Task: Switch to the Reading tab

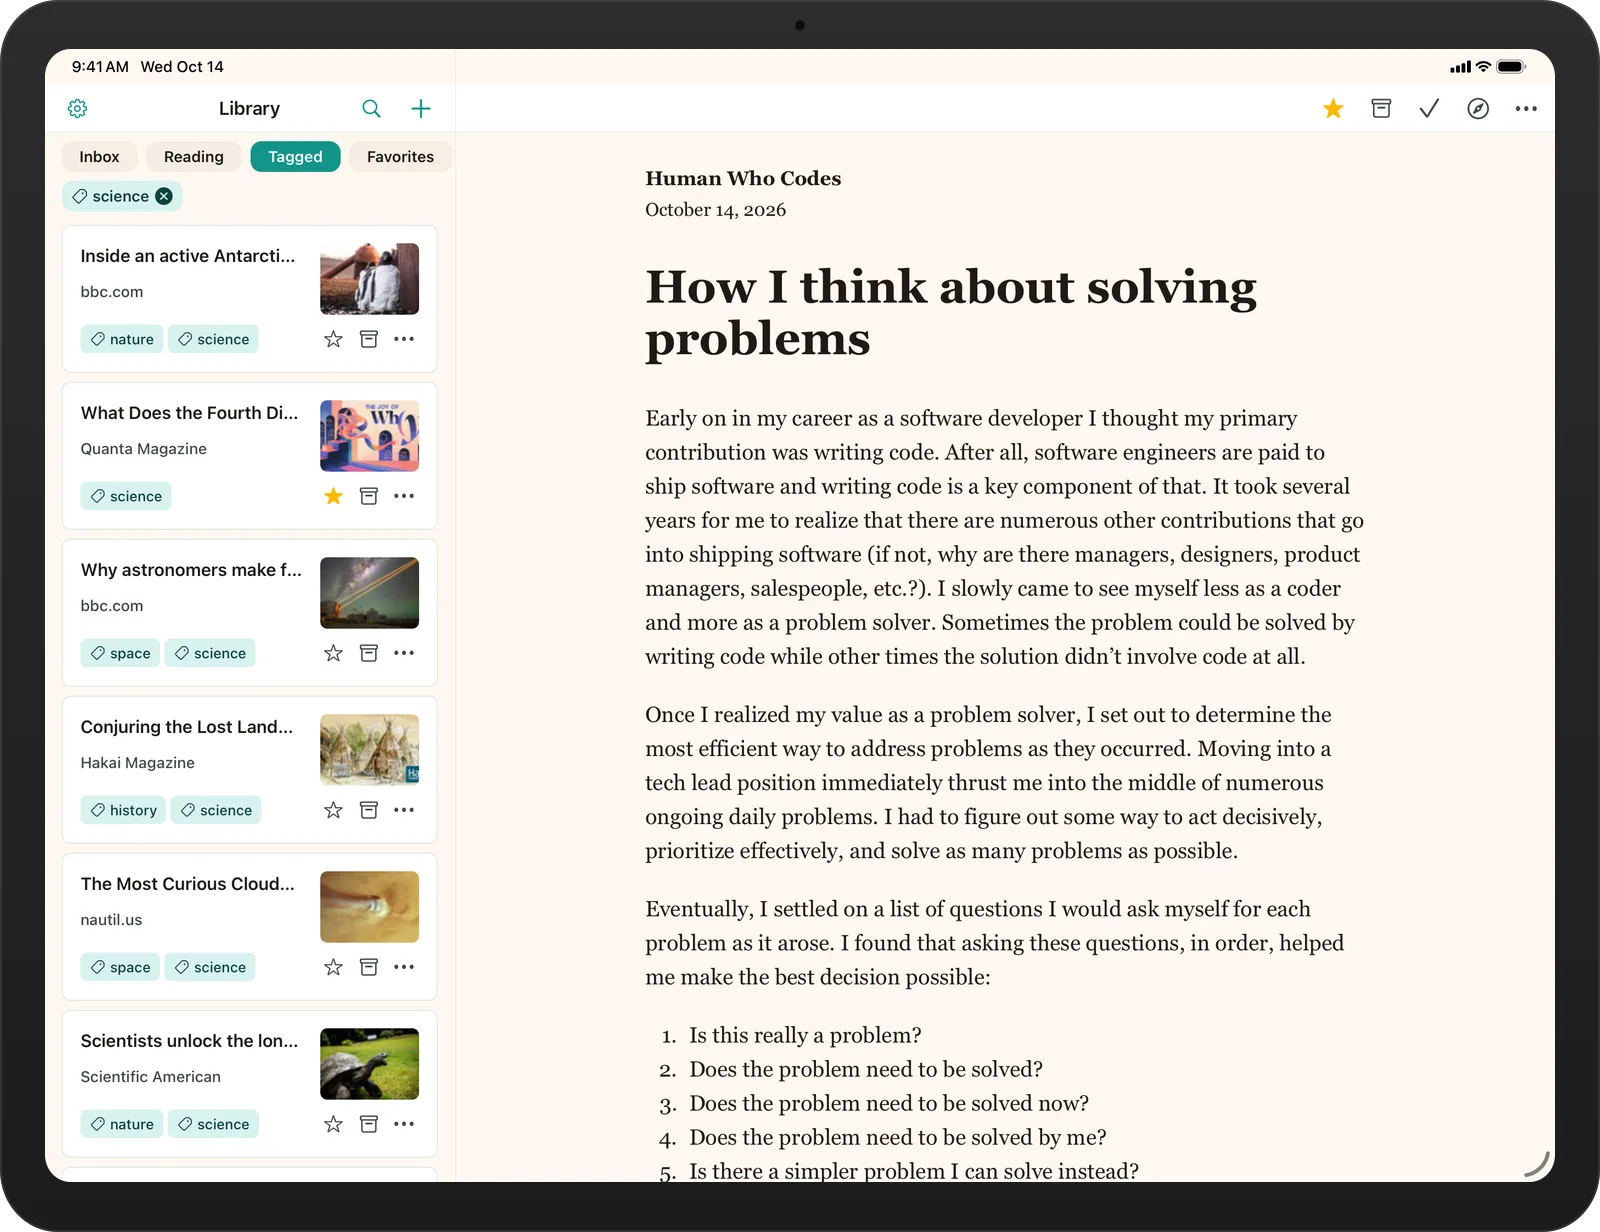Action: pos(194,157)
